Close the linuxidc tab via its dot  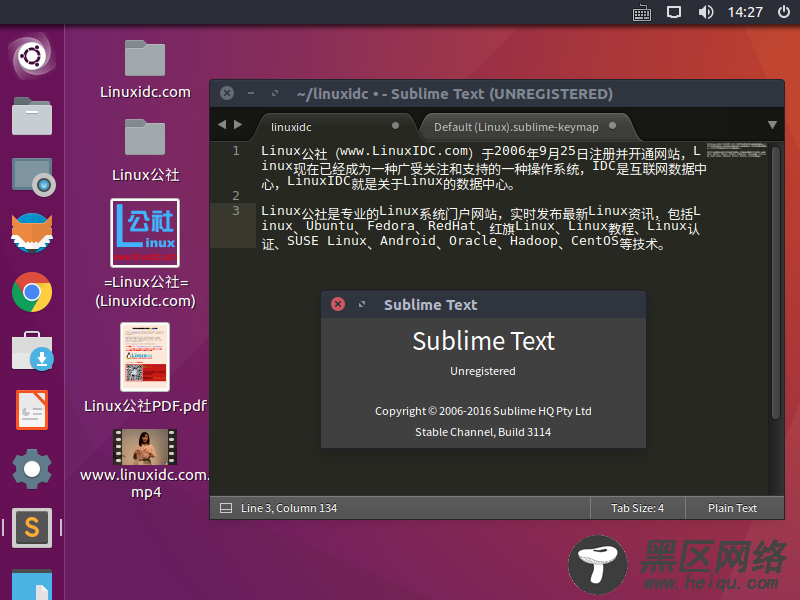(x=395, y=126)
